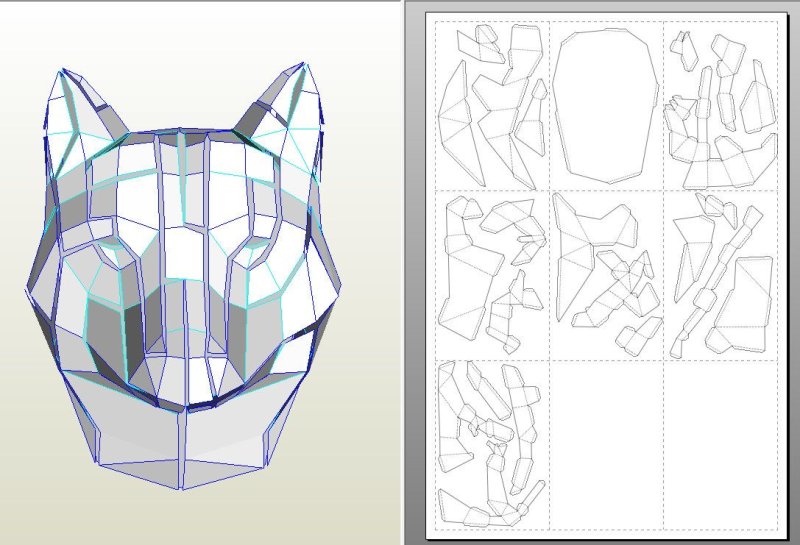Select the part cluster on the top-right pattern page
The height and width of the screenshot is (545, 800).
coord(720,105)
